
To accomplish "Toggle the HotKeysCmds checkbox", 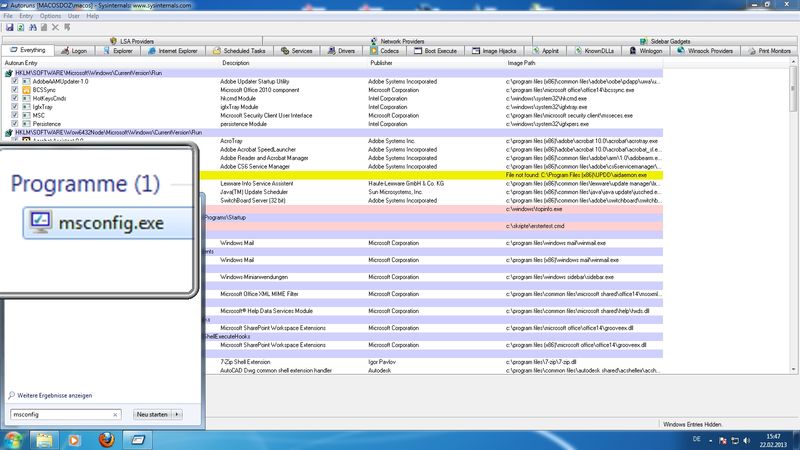I will click(x=14, y=98).
